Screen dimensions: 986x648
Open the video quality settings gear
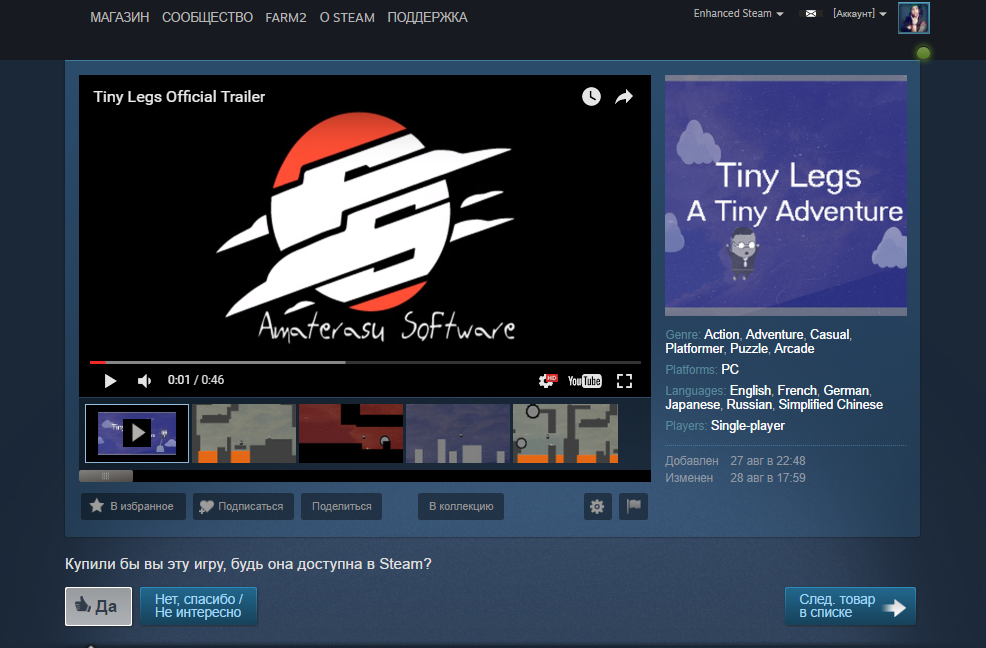(547, 381)
